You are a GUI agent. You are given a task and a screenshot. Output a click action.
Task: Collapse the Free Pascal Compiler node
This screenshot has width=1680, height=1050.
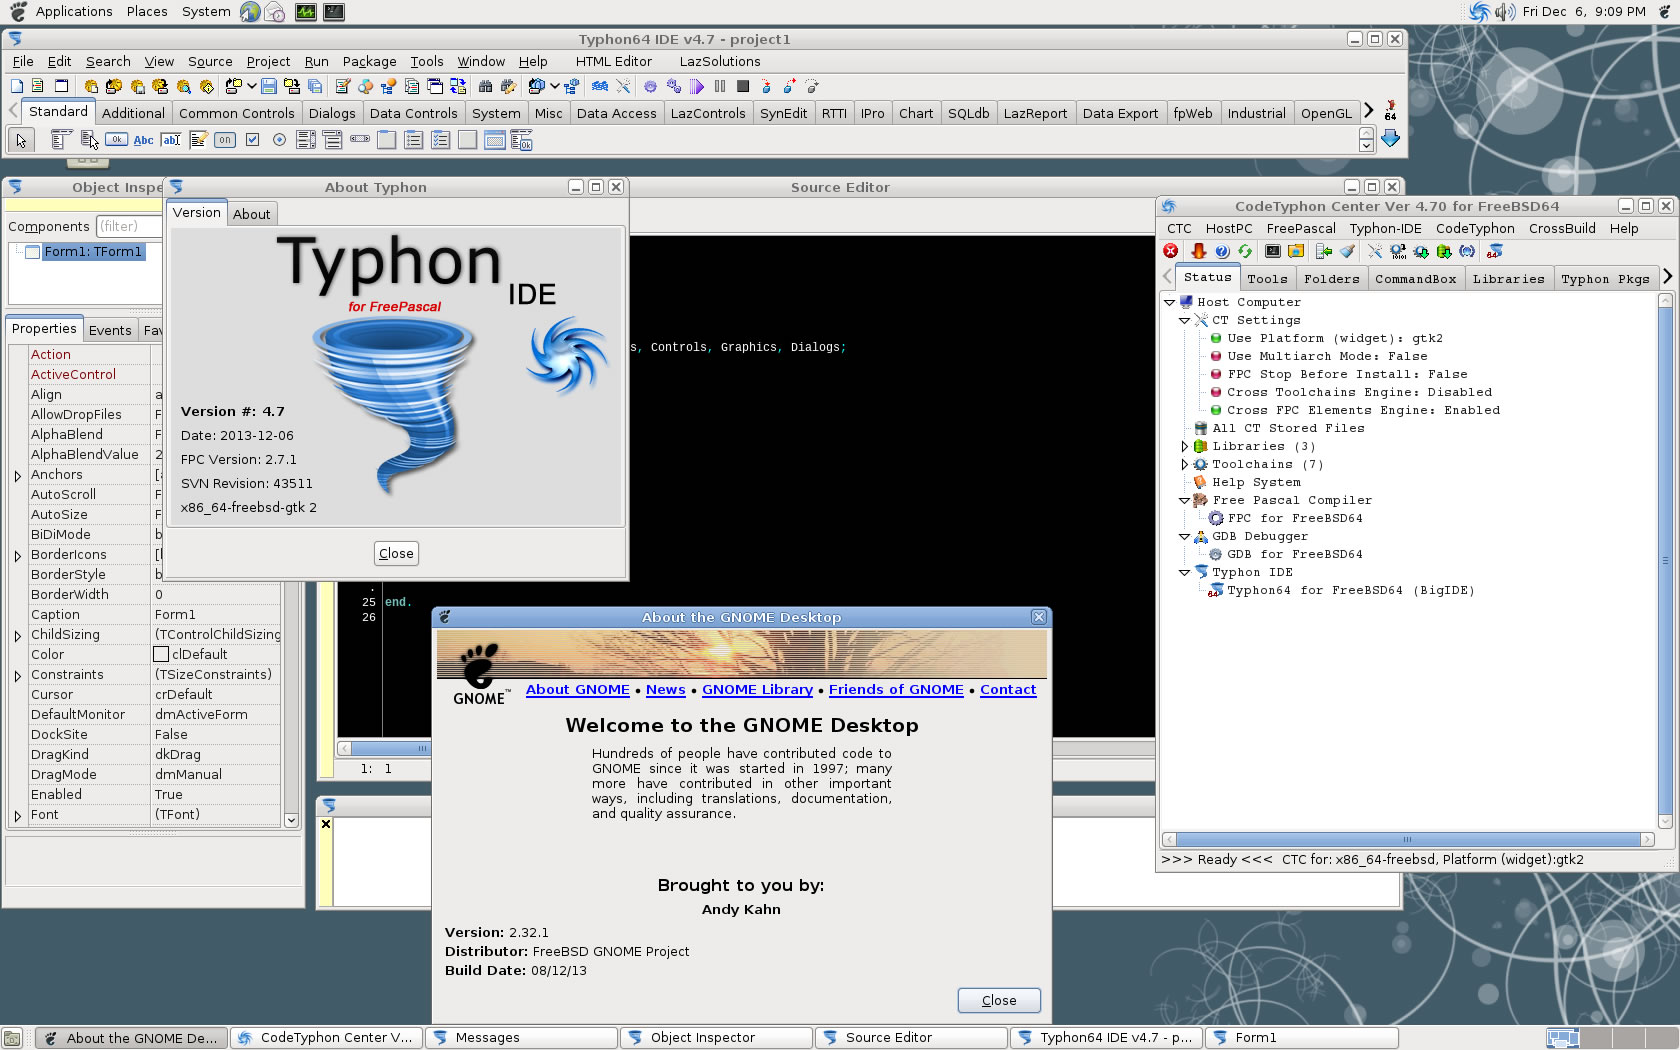(x=1185, y=501)
